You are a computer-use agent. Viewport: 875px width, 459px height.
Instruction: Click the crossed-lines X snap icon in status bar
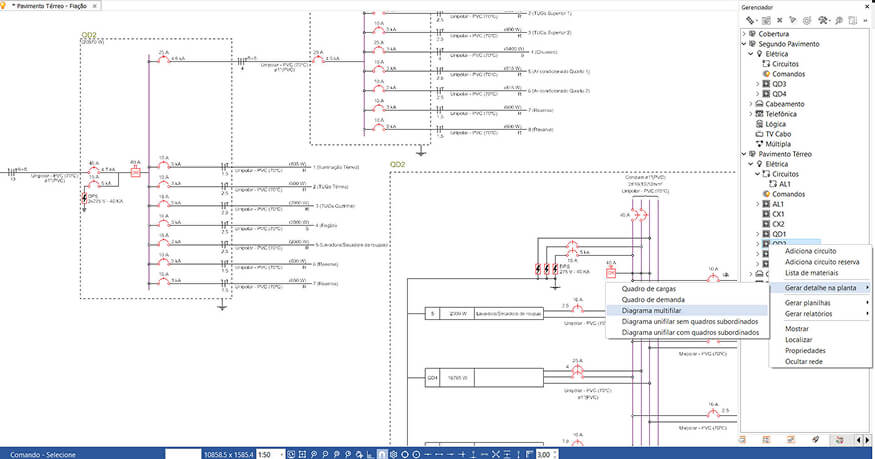coord(496,455)
